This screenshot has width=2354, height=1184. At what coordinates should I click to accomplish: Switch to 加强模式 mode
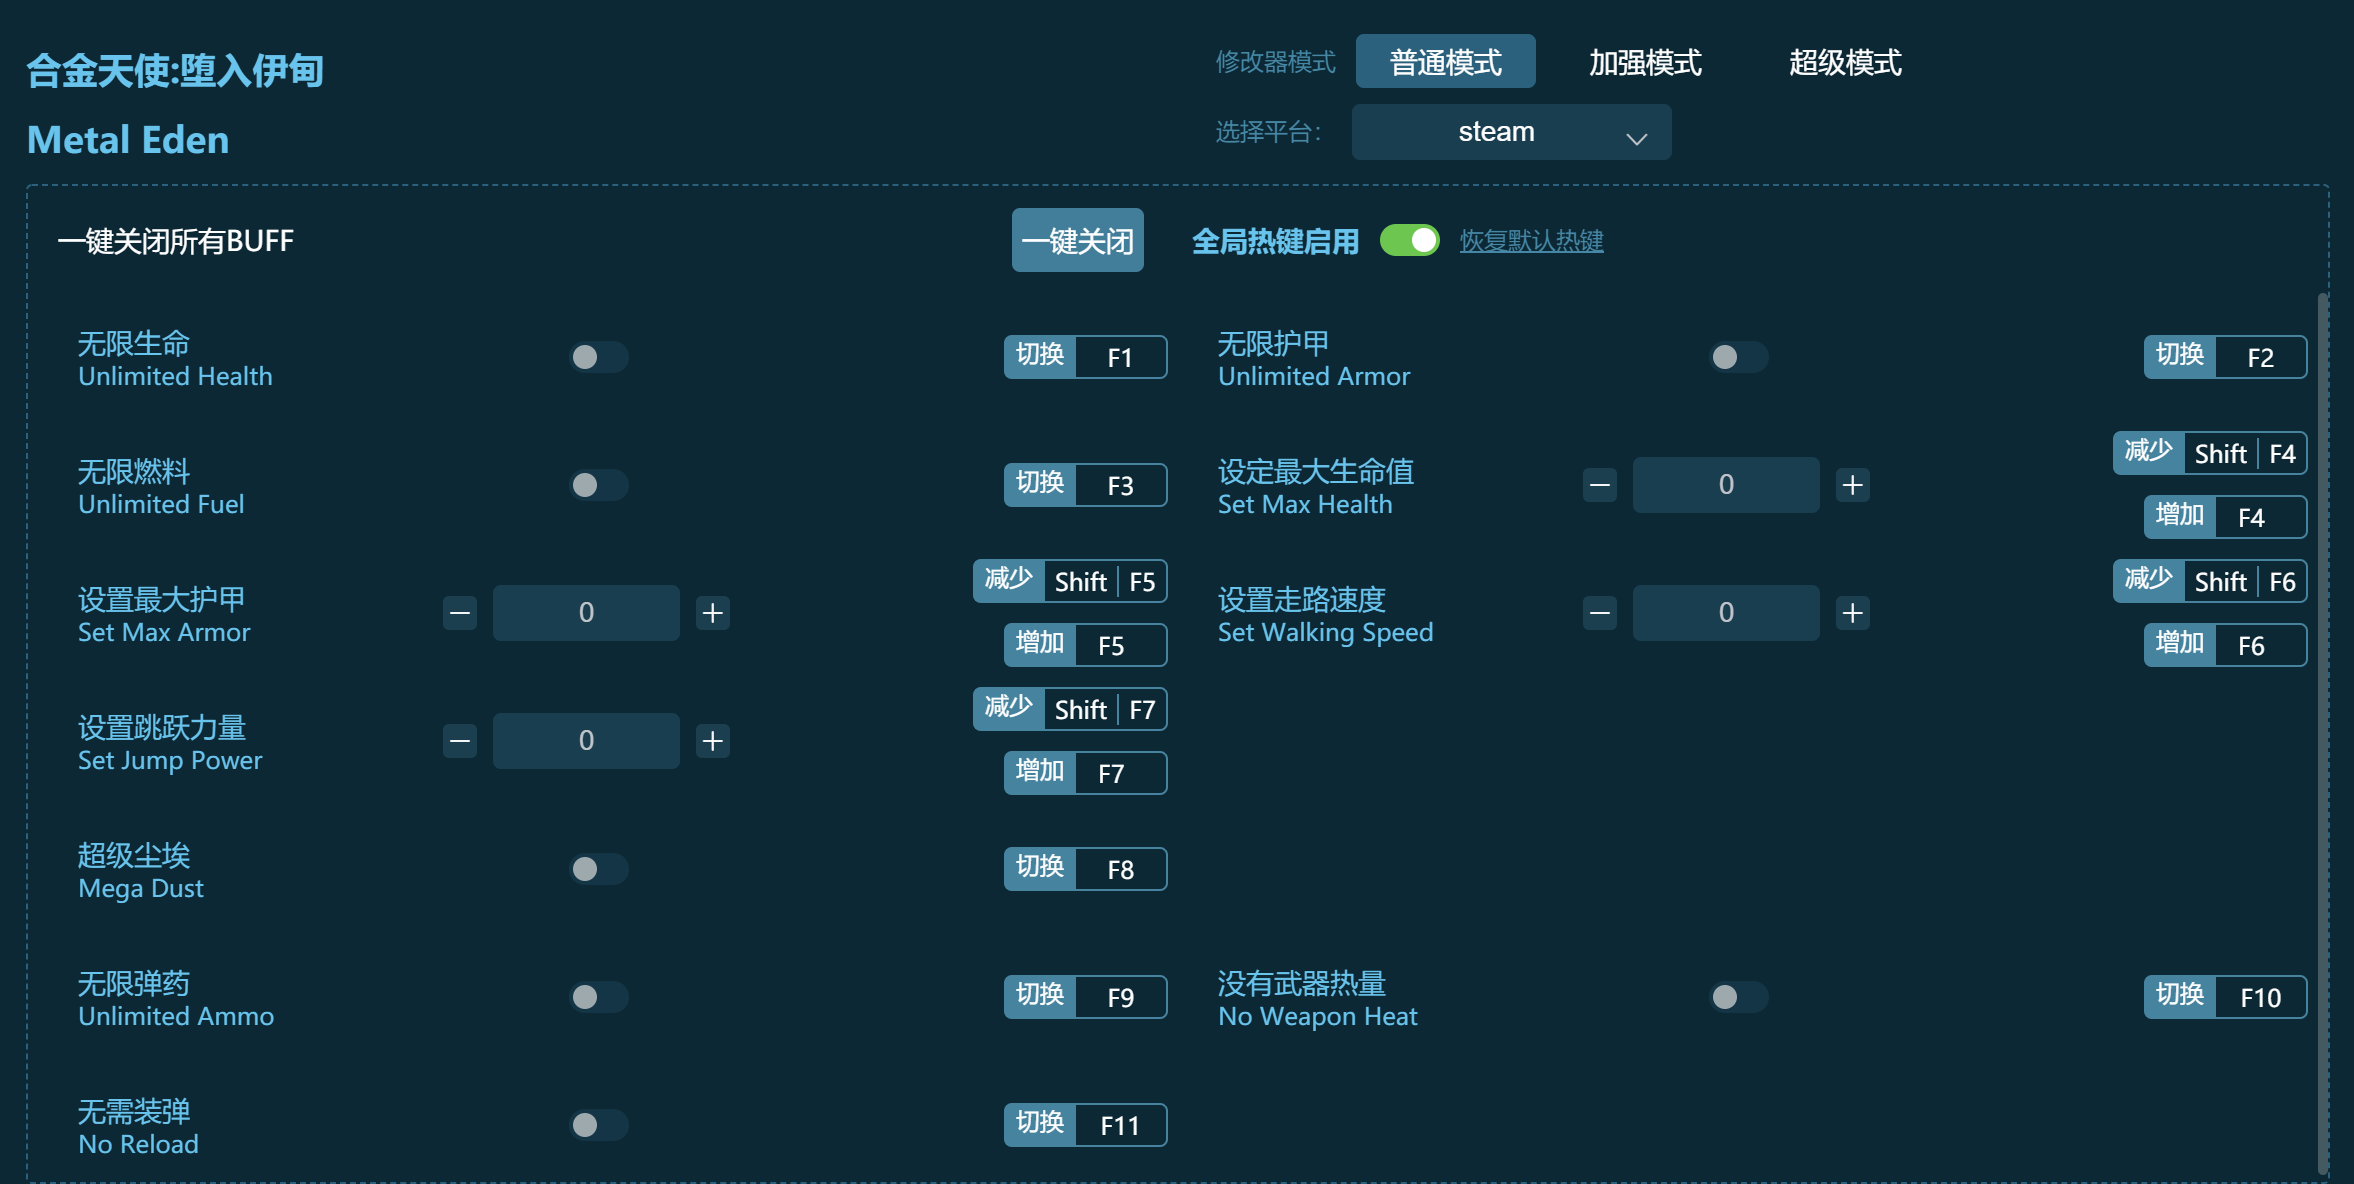point(1644,61)
